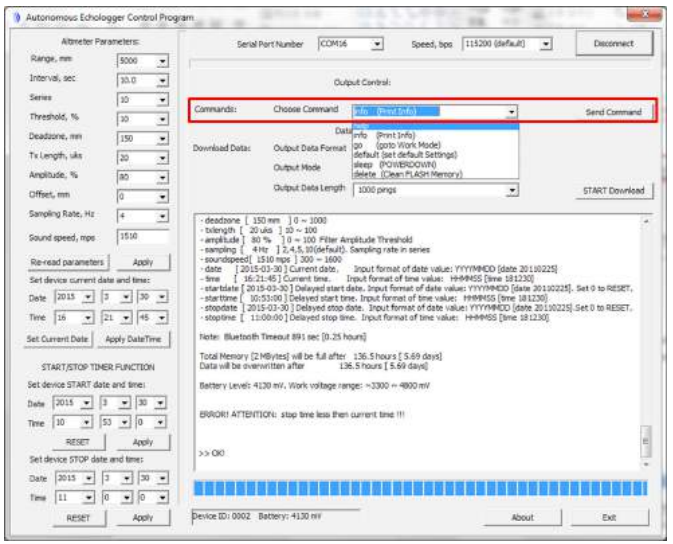Click Set Current Date button

point(56,340)
